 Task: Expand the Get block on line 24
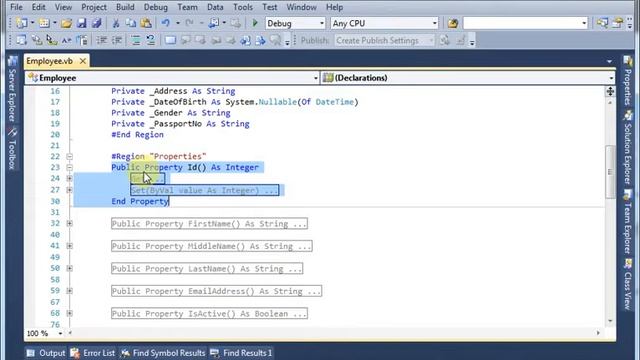69,178
